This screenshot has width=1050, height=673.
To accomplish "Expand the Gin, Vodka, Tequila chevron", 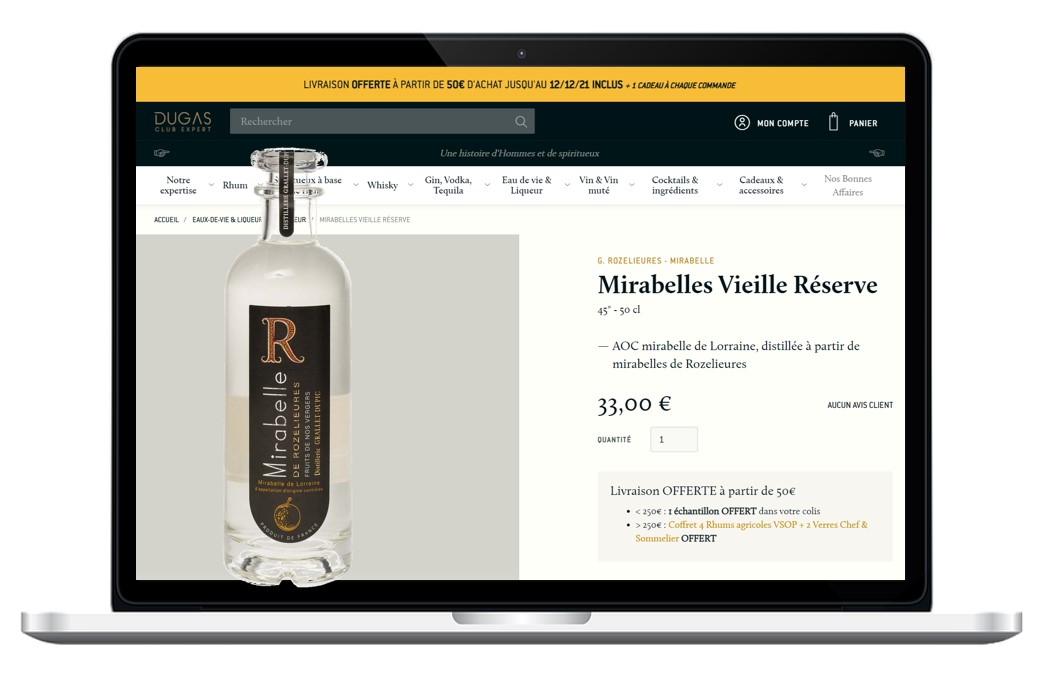I will (487, 185).
